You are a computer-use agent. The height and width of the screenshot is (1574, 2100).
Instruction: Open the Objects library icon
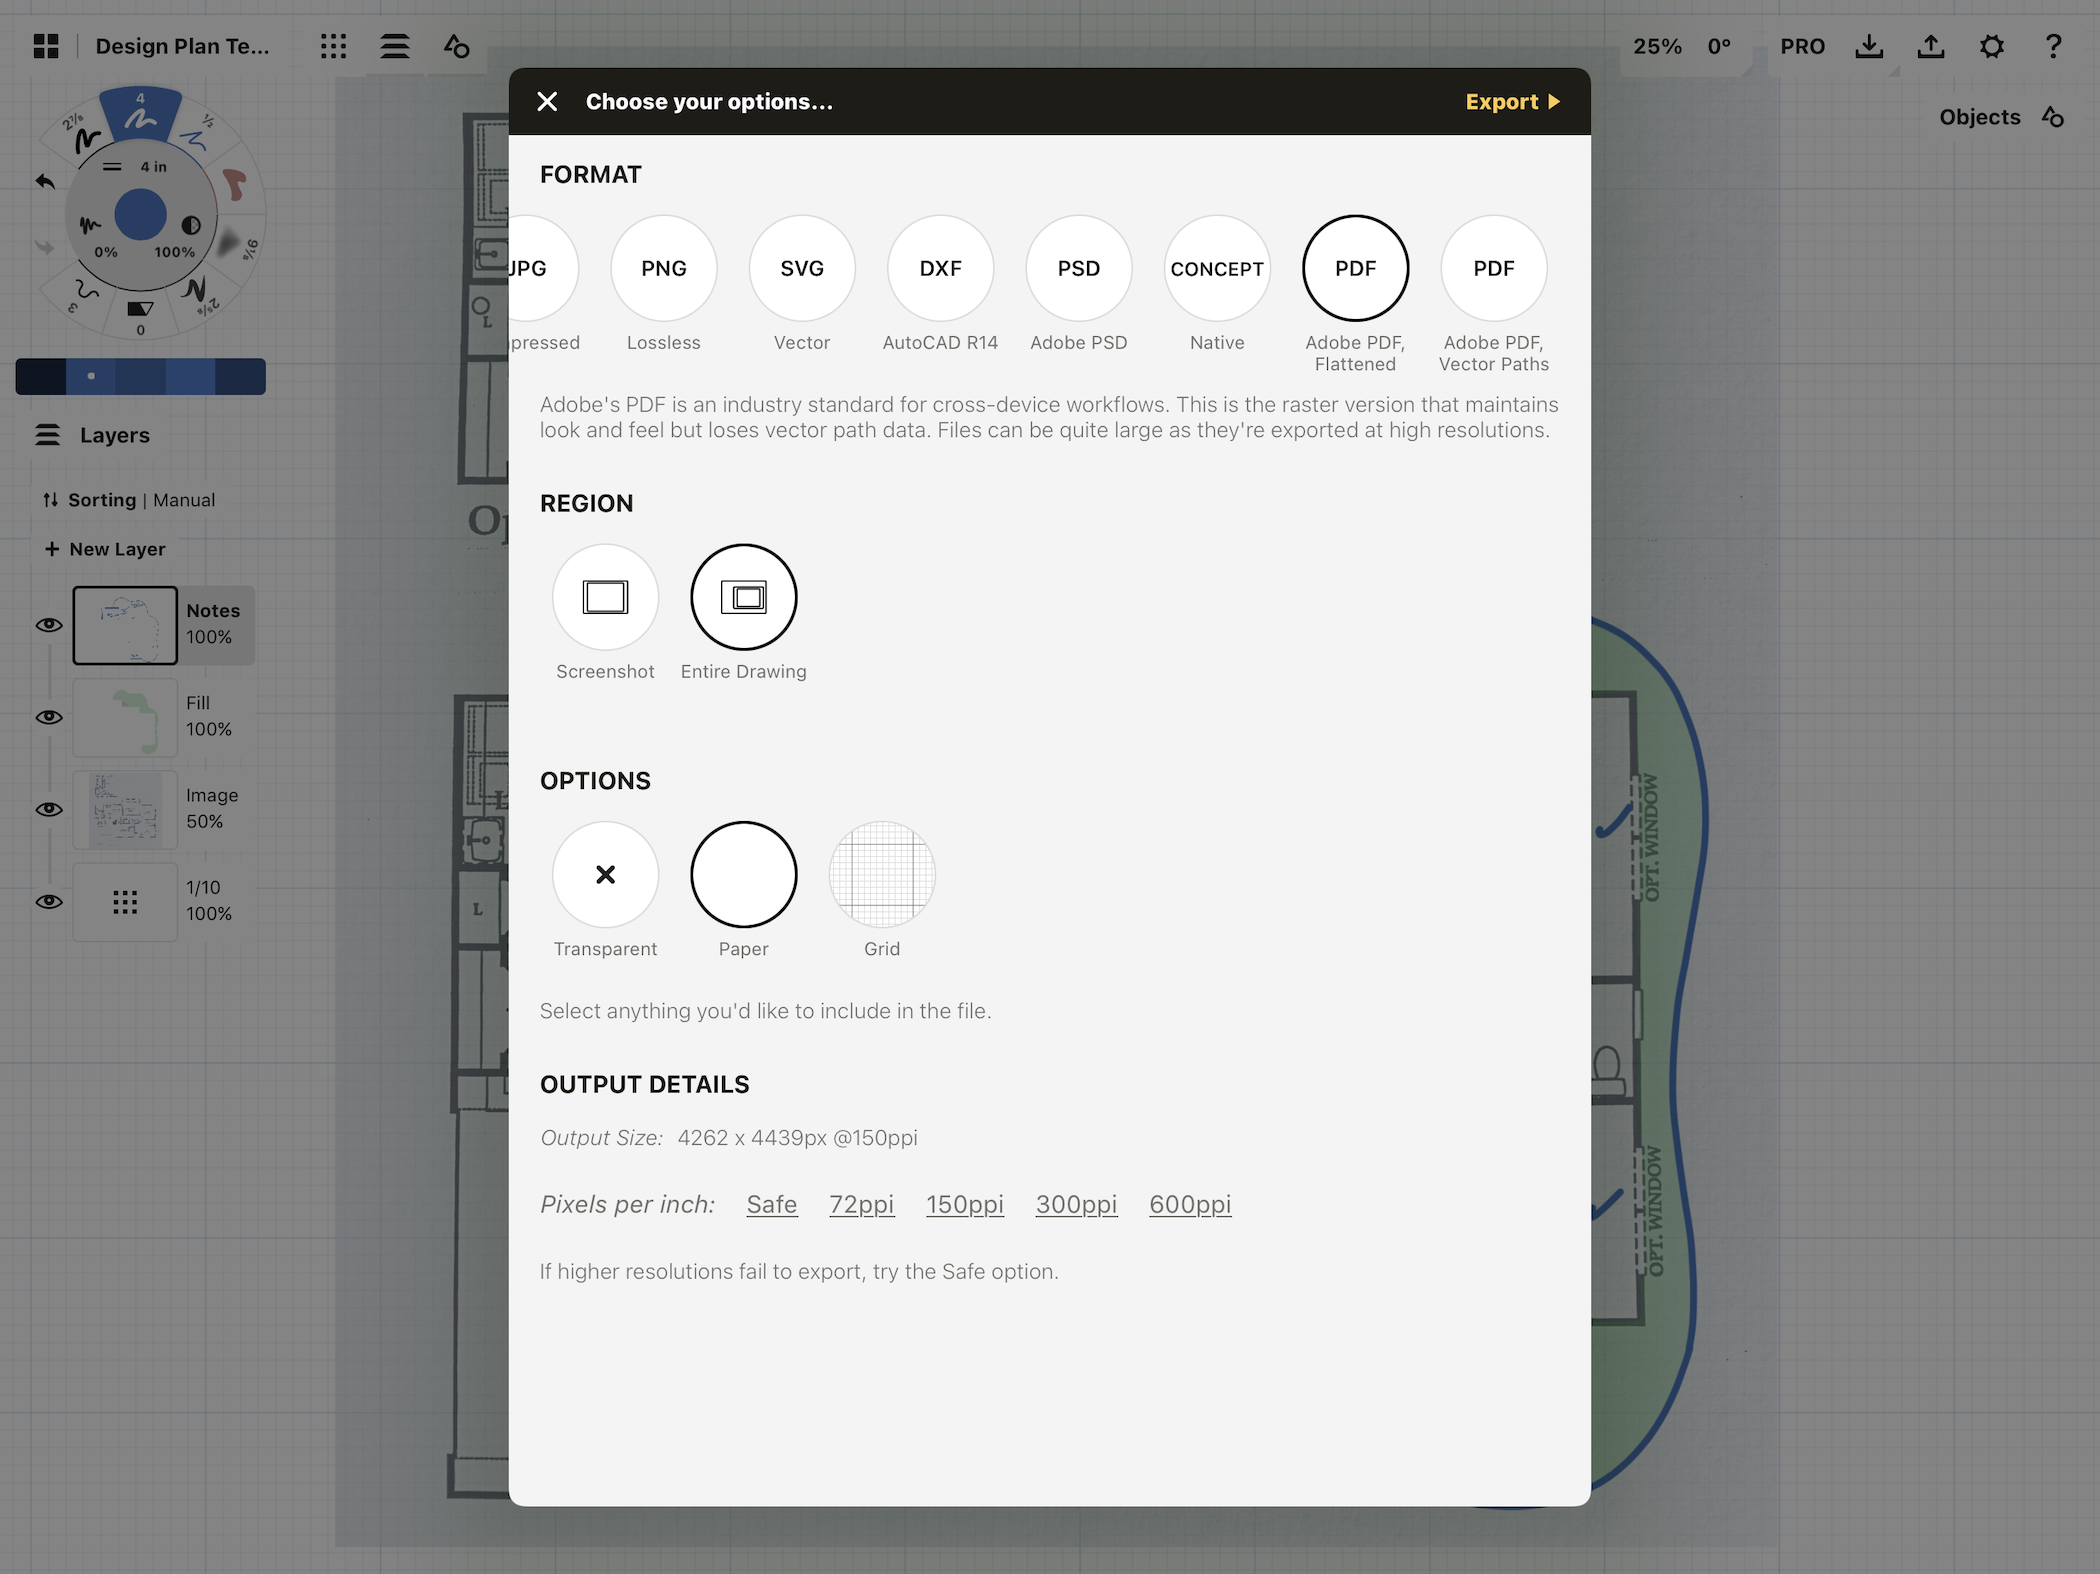(x=2053, y=117)
